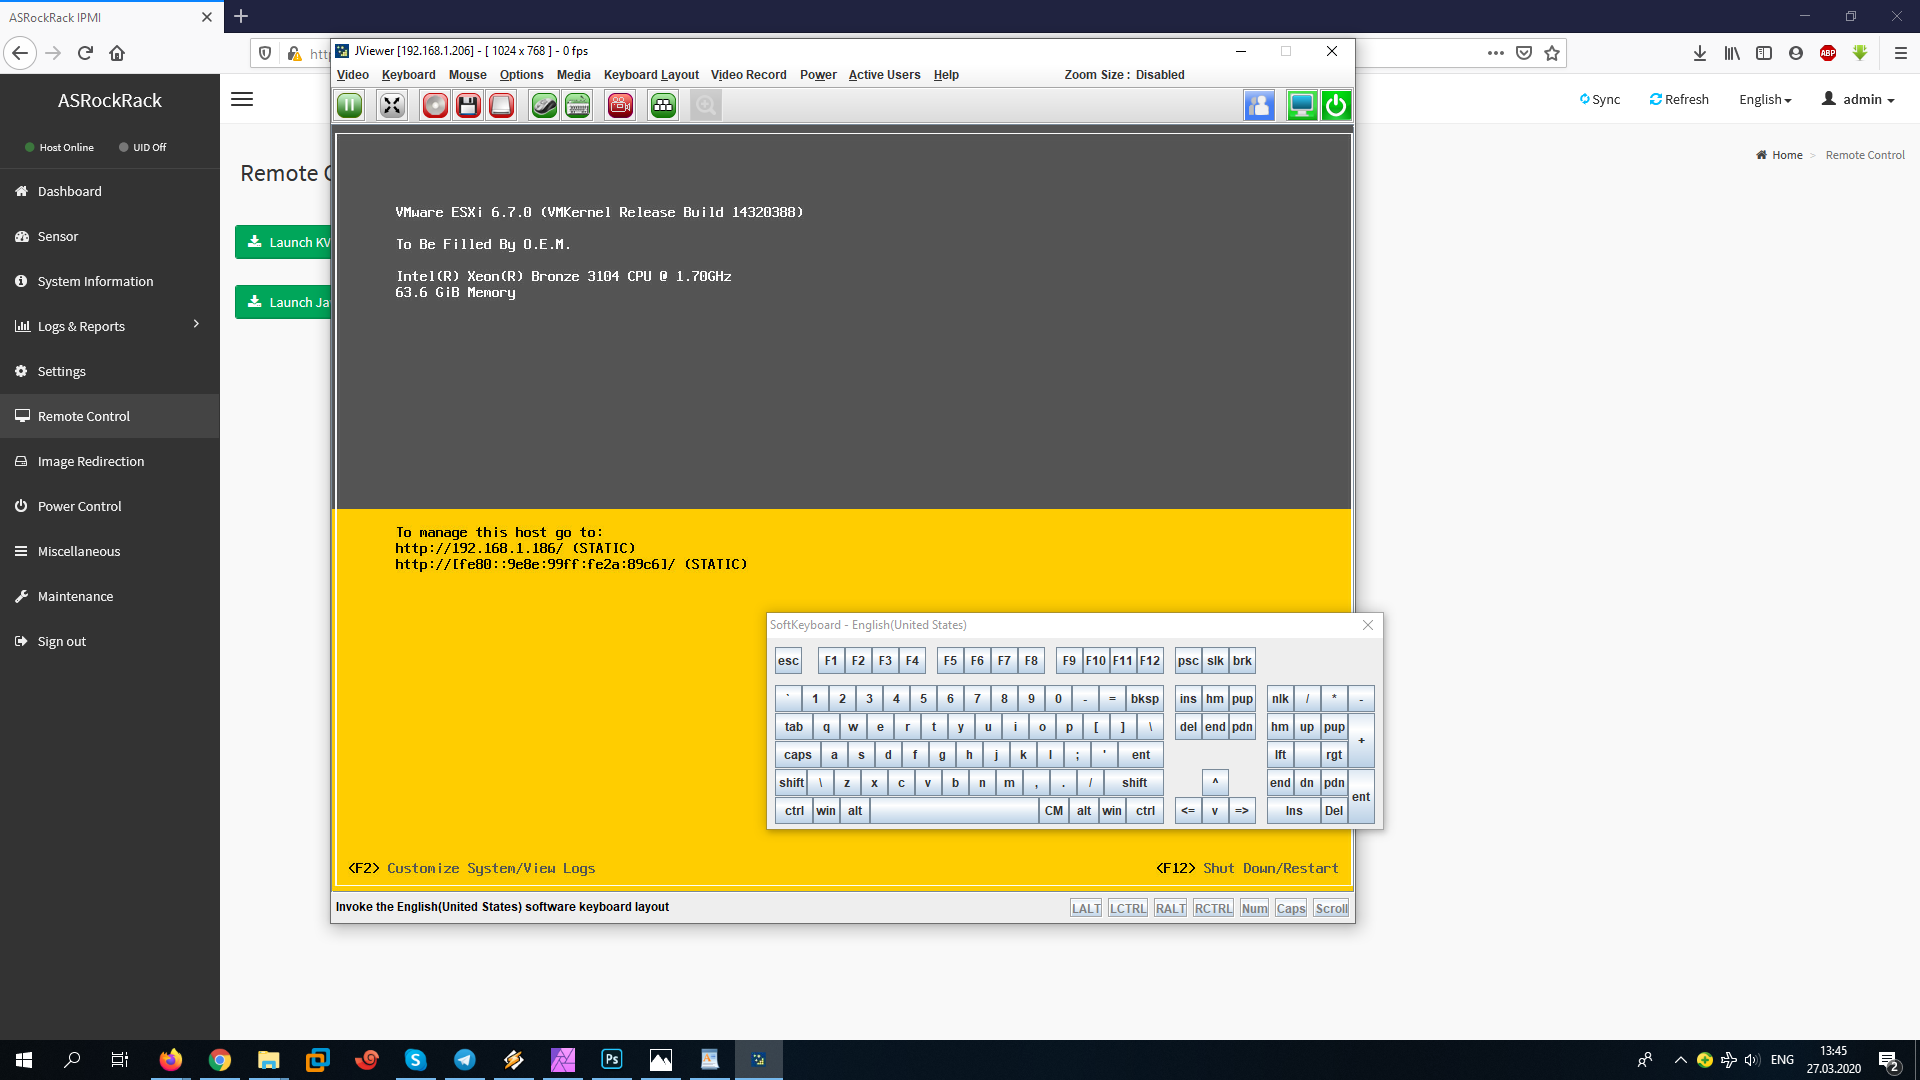
Task: Sign out from the sidebar
Action: tap(110, 641)
